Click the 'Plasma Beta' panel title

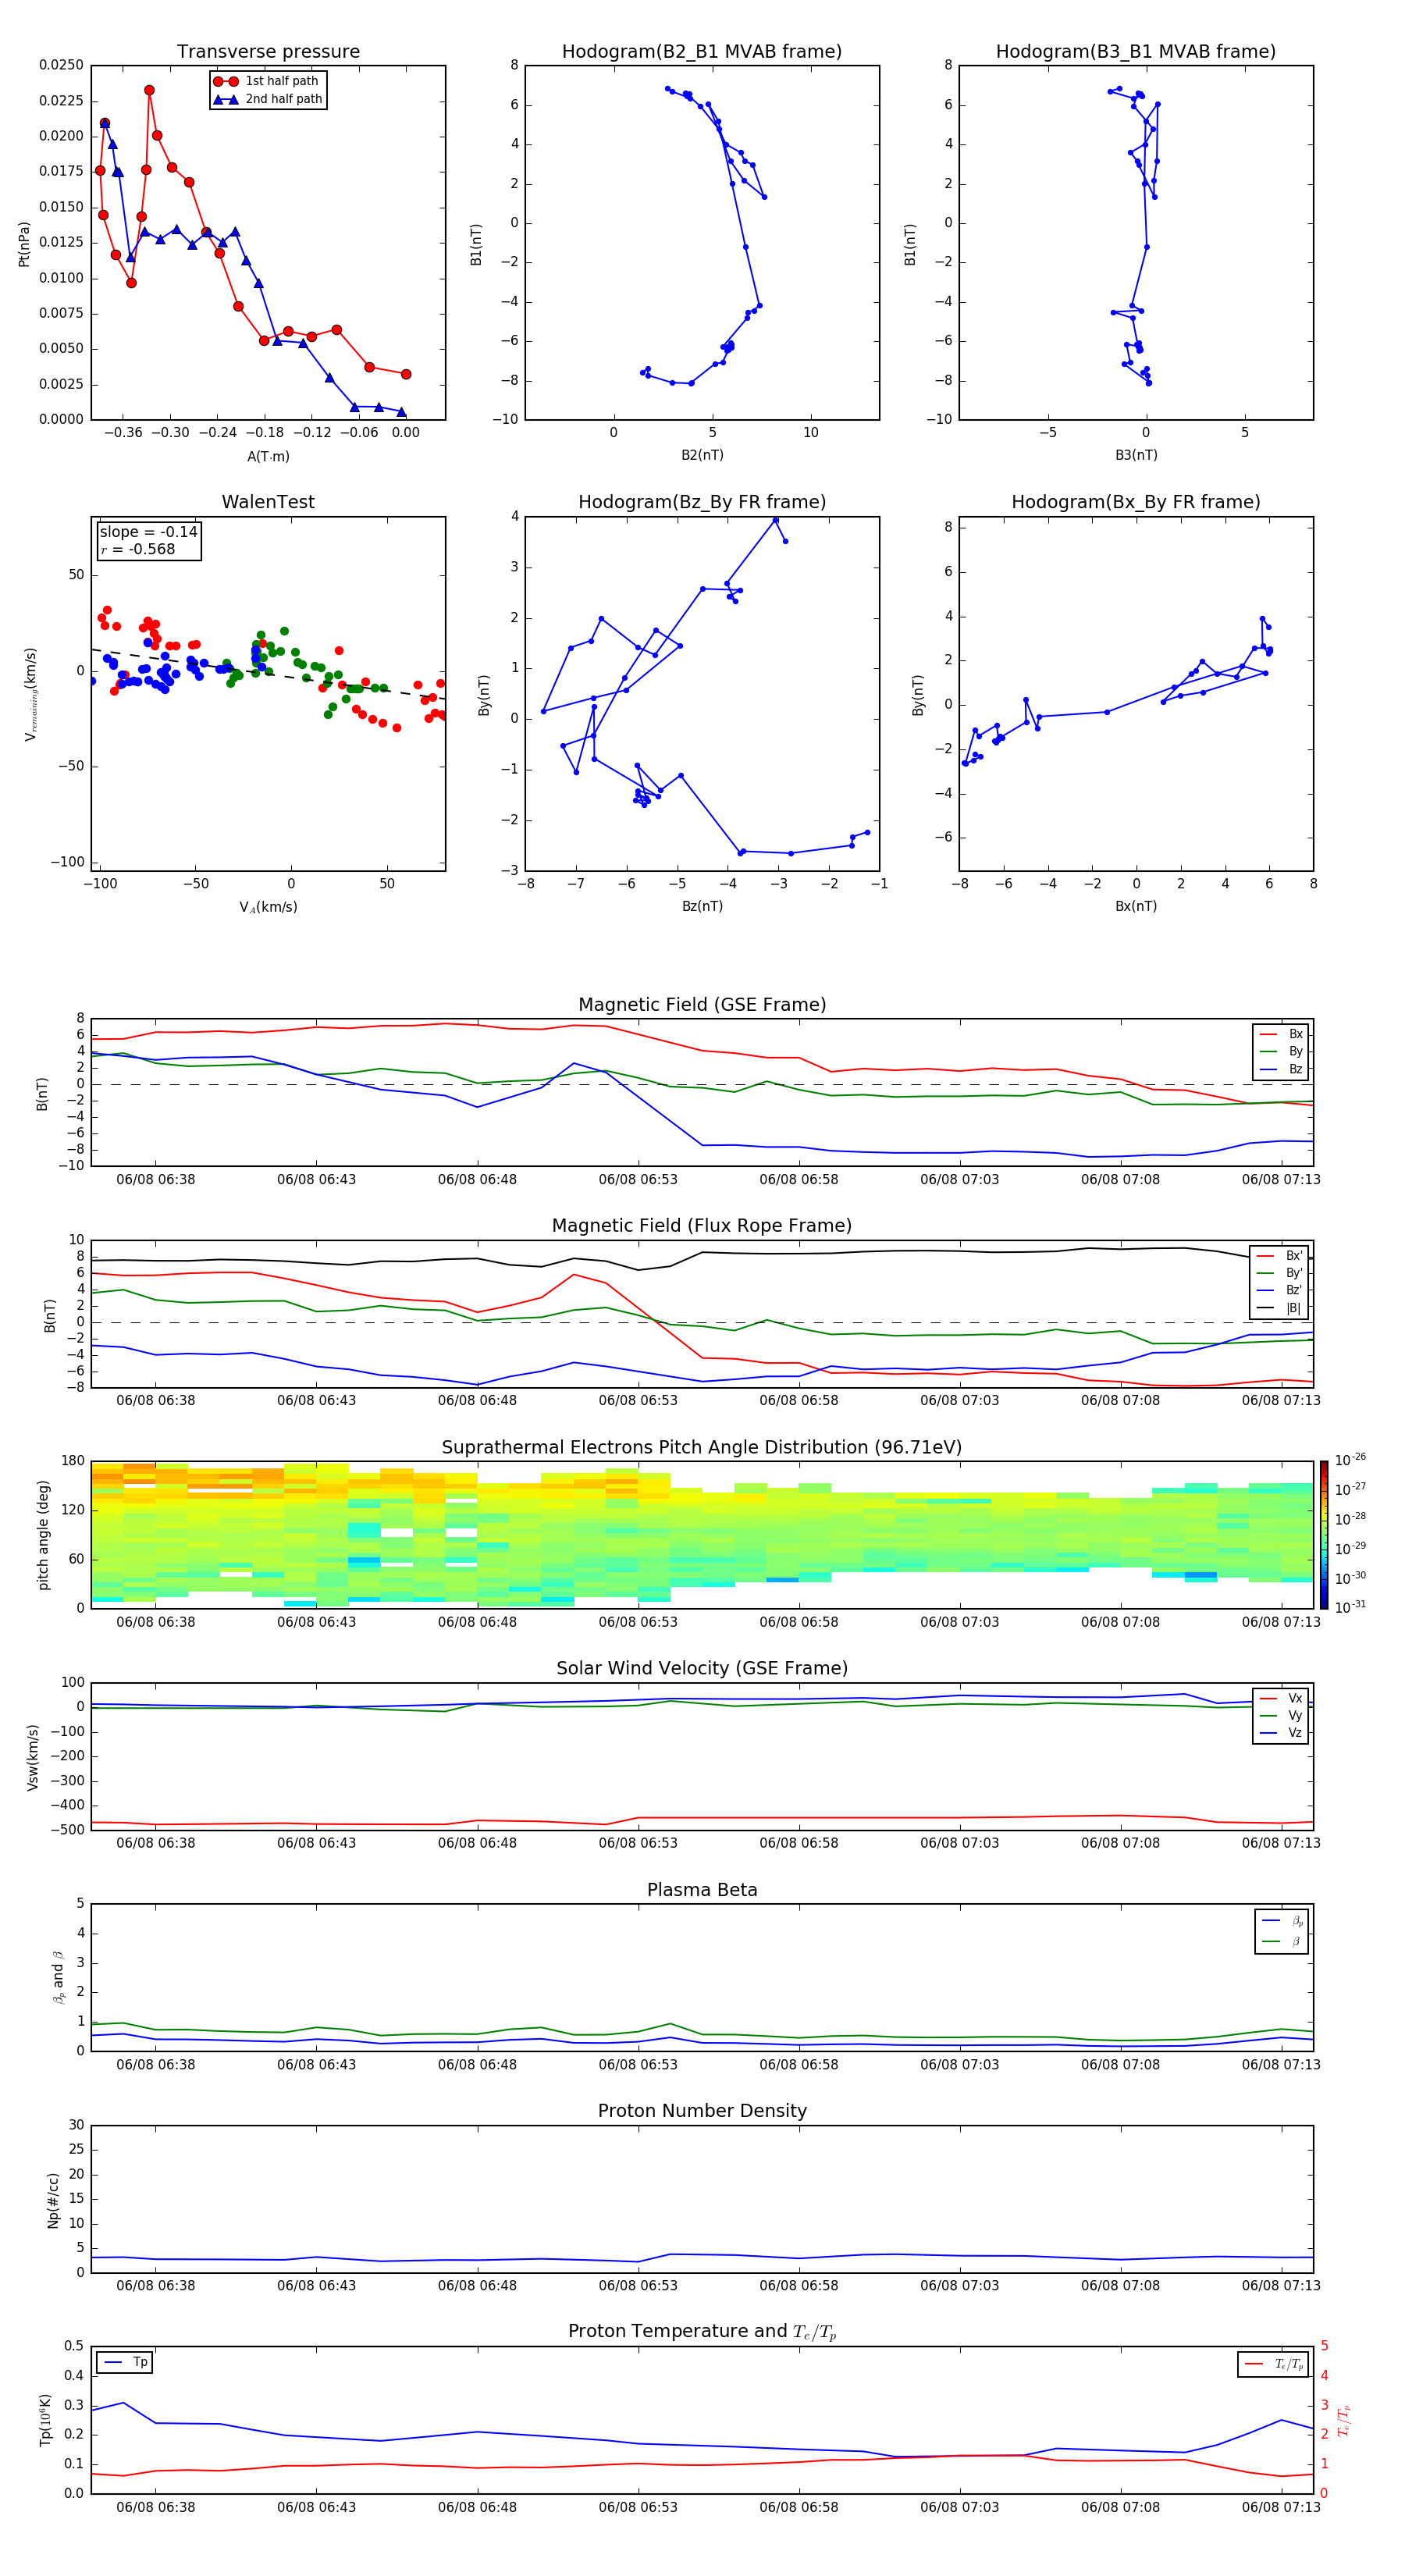coord(702,1890)
